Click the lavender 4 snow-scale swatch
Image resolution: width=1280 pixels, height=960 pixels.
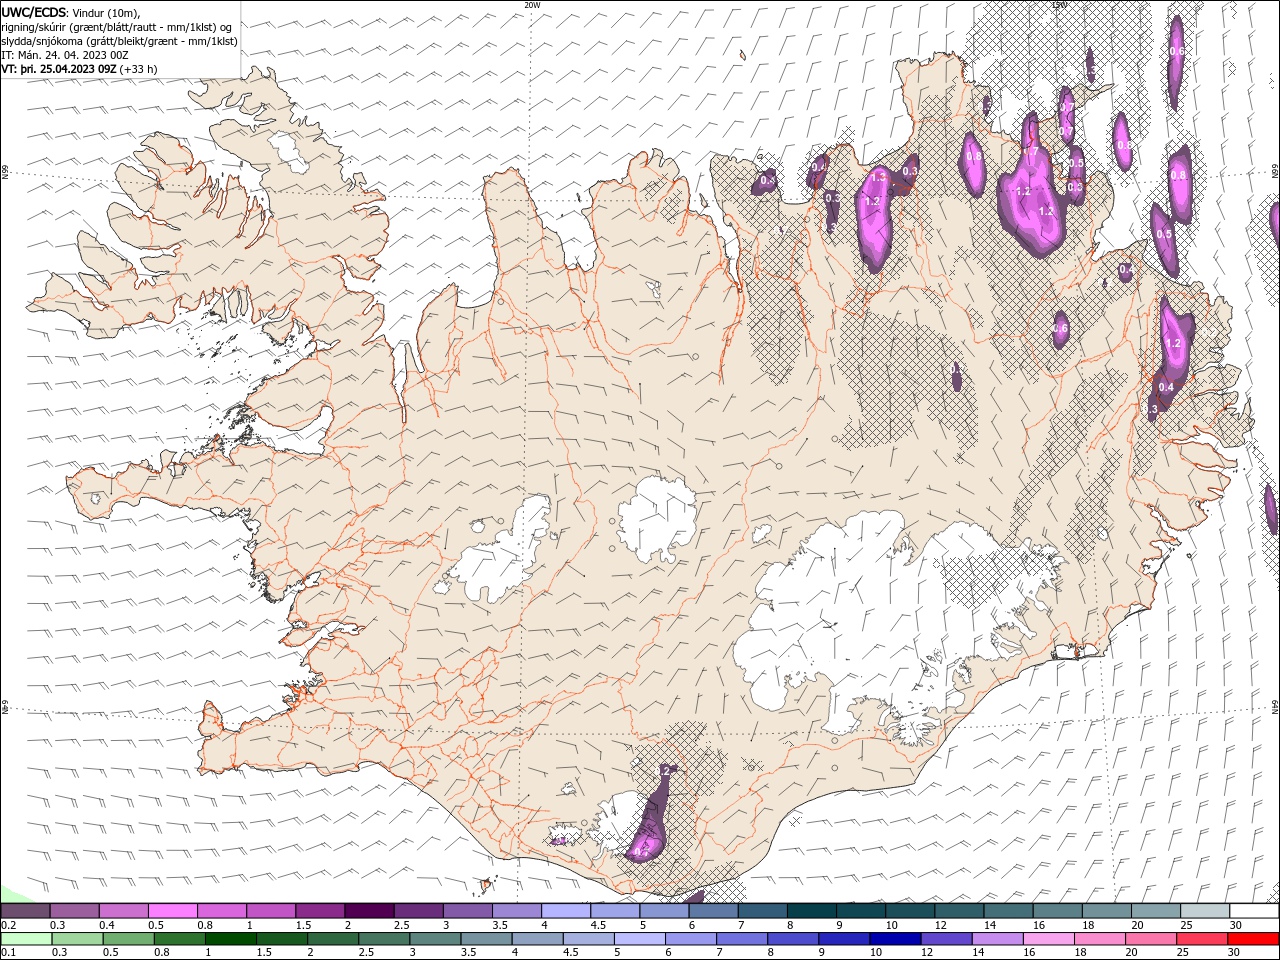(x=566, y=910)
